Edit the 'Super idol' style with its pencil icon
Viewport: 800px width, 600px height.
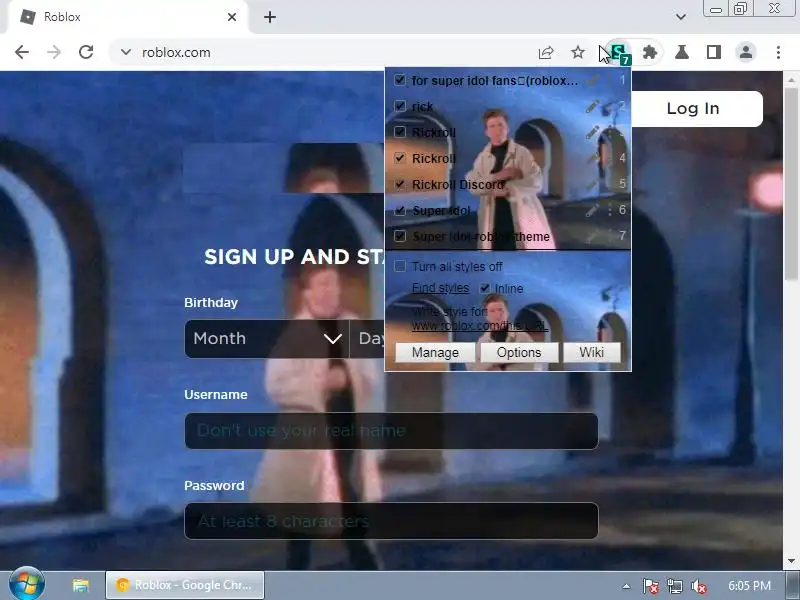592,210
